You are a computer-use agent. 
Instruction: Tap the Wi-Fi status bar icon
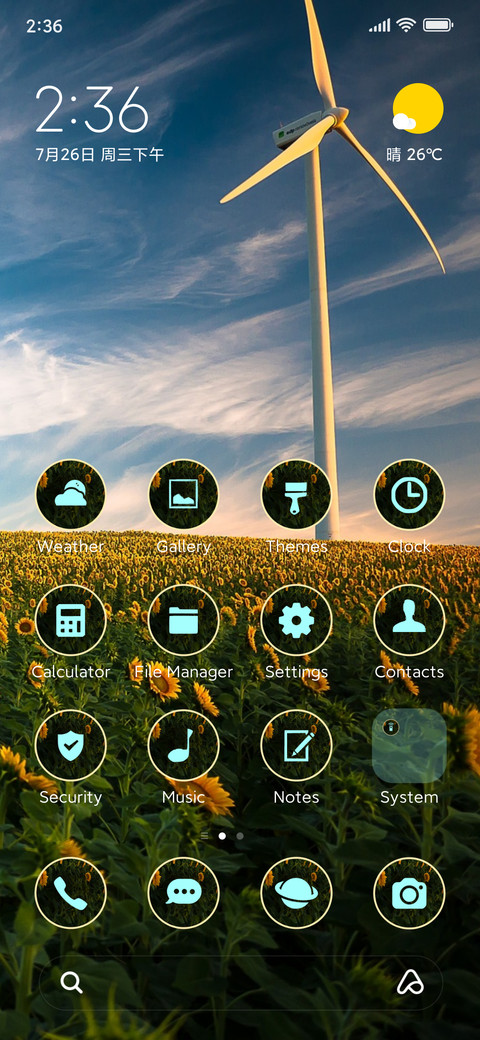406,26
